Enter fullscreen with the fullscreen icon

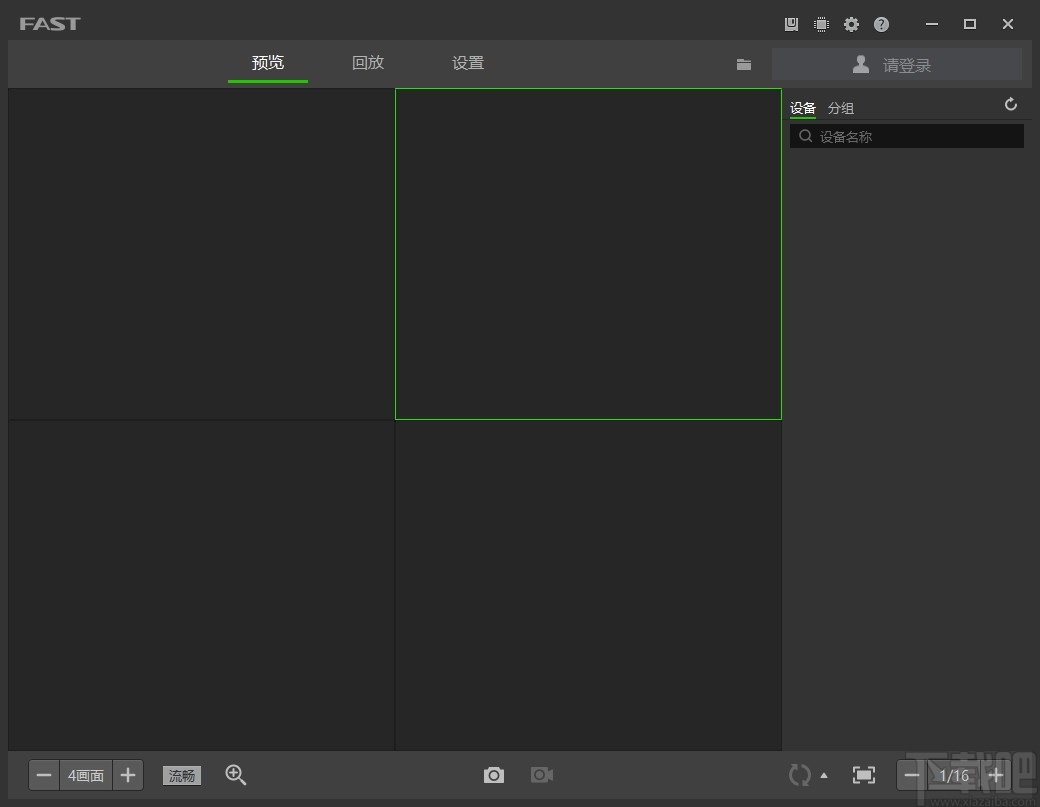pyautogui.click(x=864, y=775)
